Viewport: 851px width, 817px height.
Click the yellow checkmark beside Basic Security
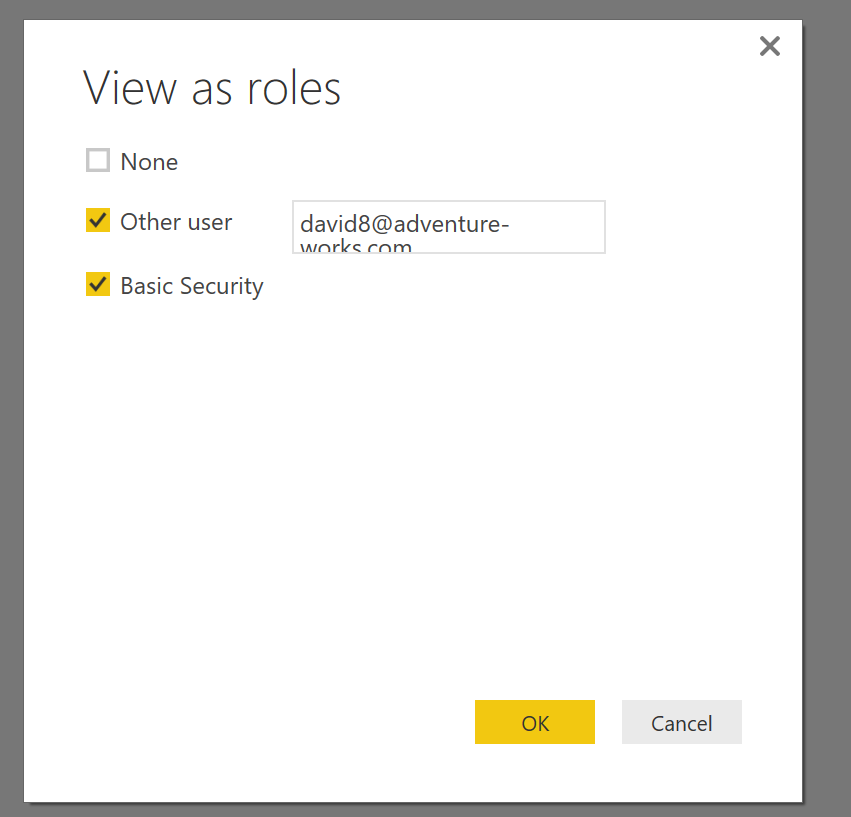[x=97, y=285]
